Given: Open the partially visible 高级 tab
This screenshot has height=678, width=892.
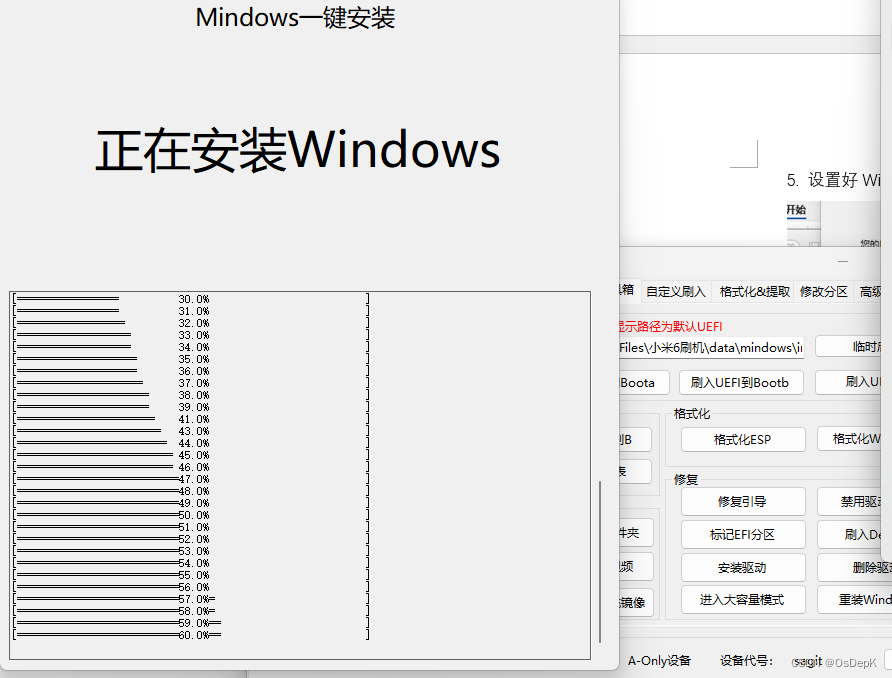Looking at the screenshot, I should pos(870,292).
